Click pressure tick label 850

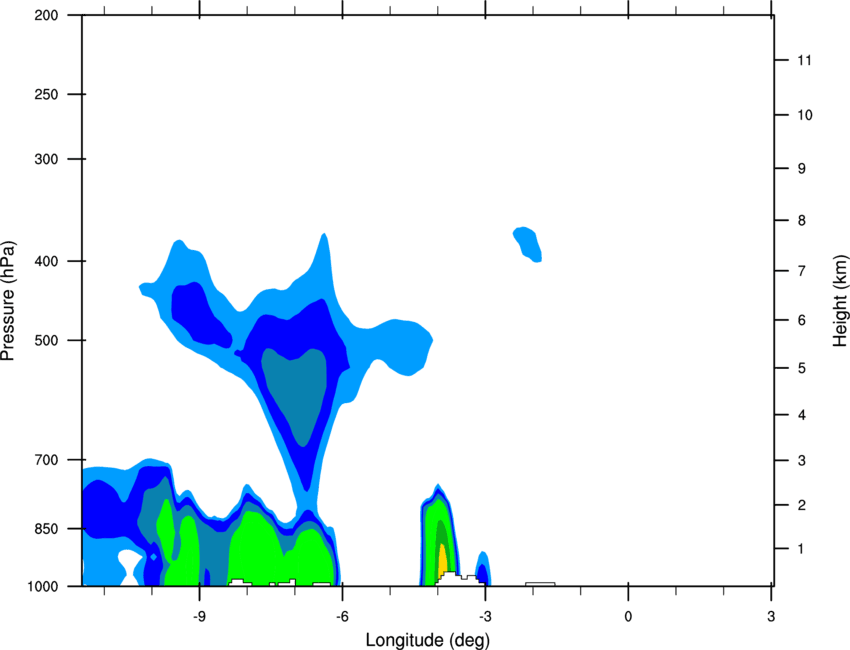(46, 529)
